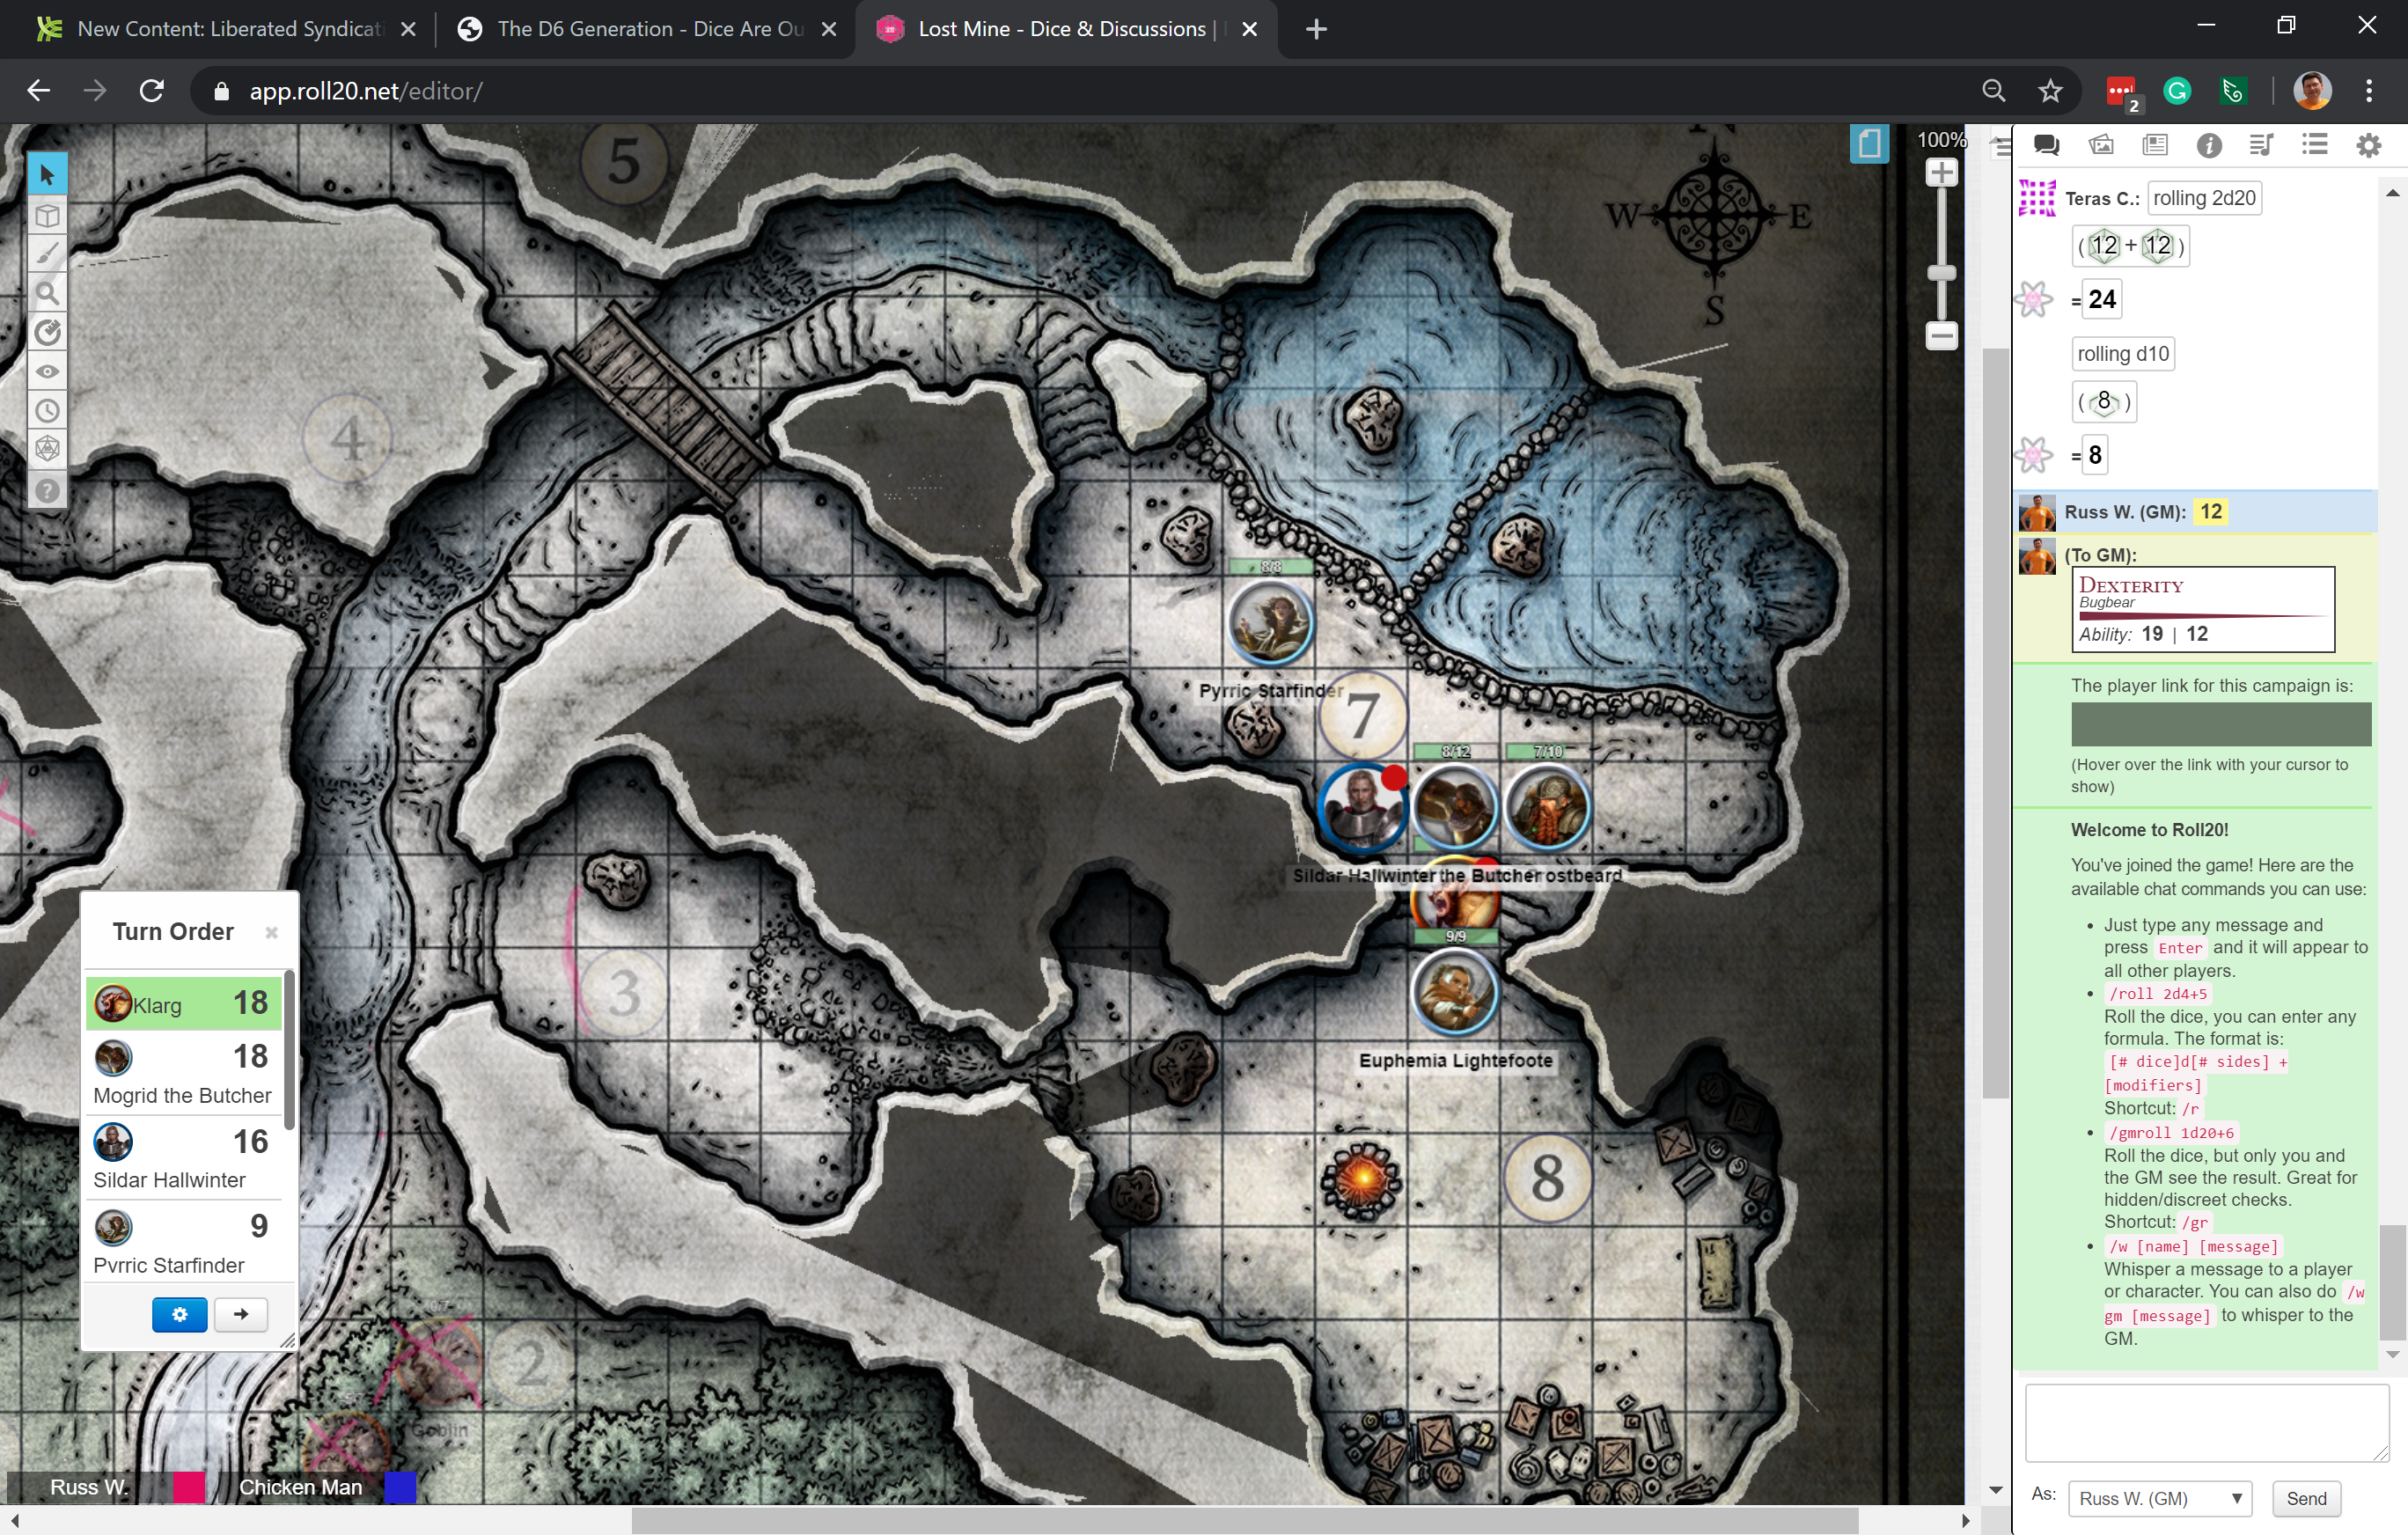This screenshot has height=1535, width=2408.
Task: Click the 24 roll result
Action: 2102,299
